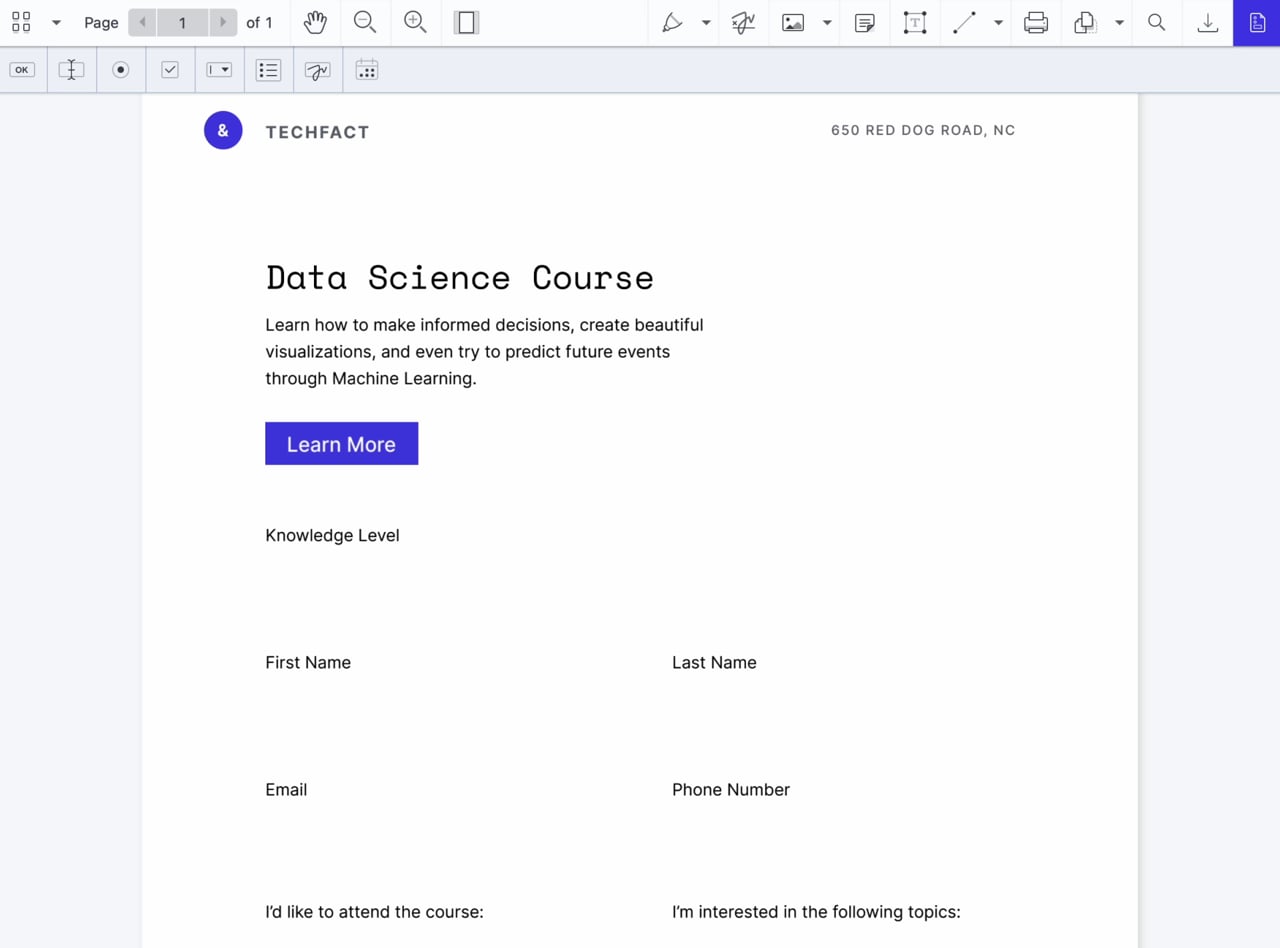Add a list box form field
The width and height of the screenshot is (1280, 948).
coord(268,70)
